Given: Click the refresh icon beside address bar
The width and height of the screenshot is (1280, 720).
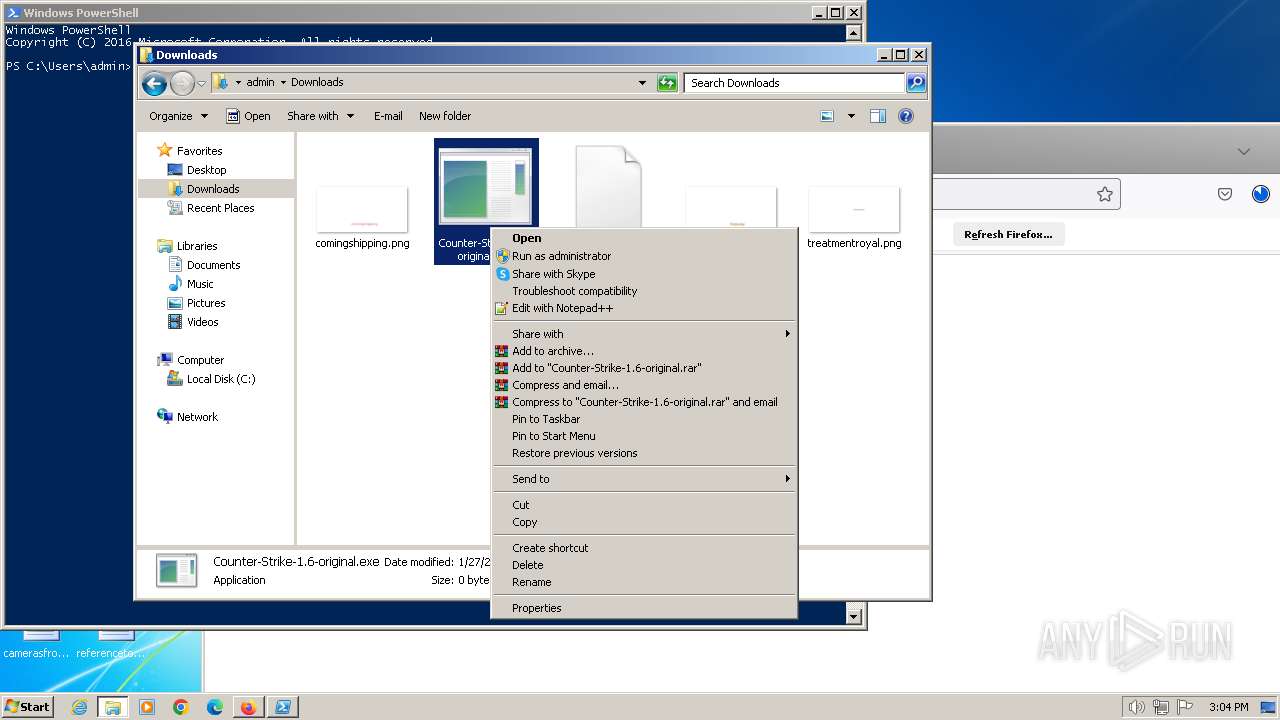Looking at the screenshot, I should point(667,83).
